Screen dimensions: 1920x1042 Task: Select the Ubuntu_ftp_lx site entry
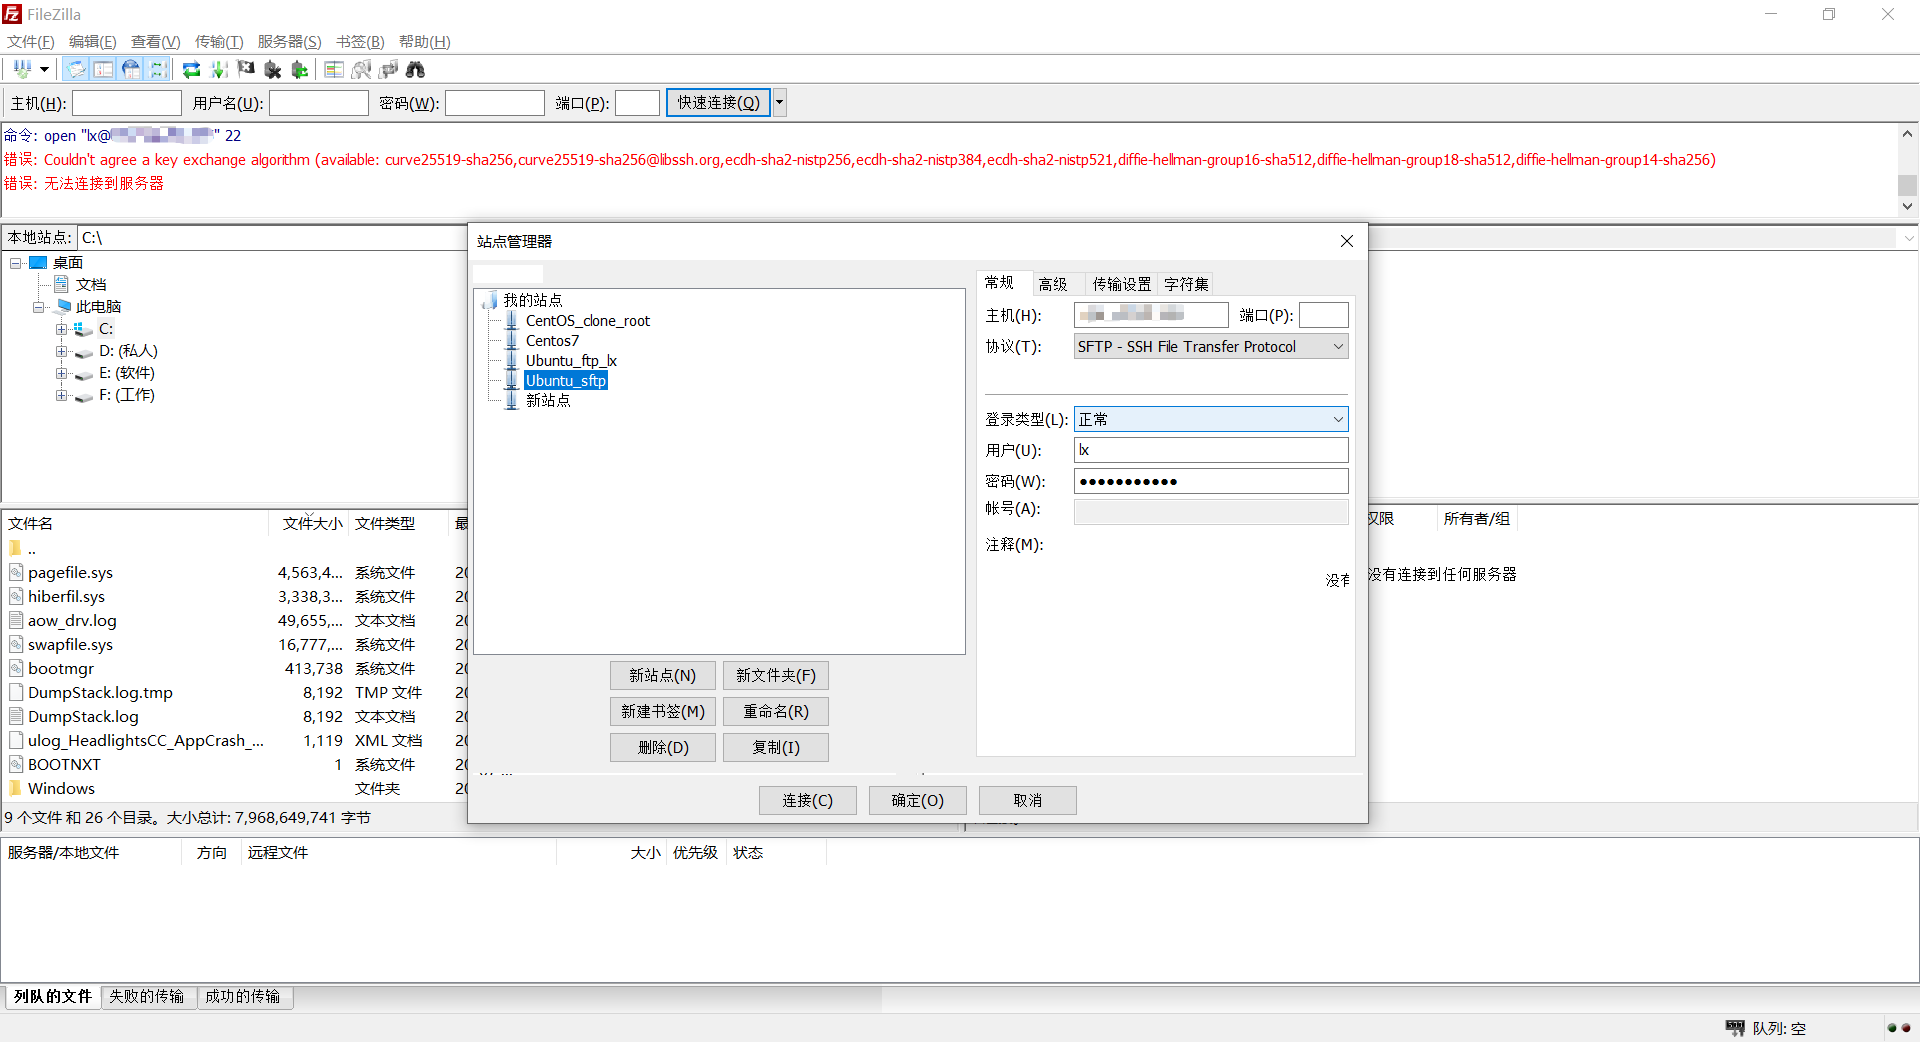[x=571, y=361]
